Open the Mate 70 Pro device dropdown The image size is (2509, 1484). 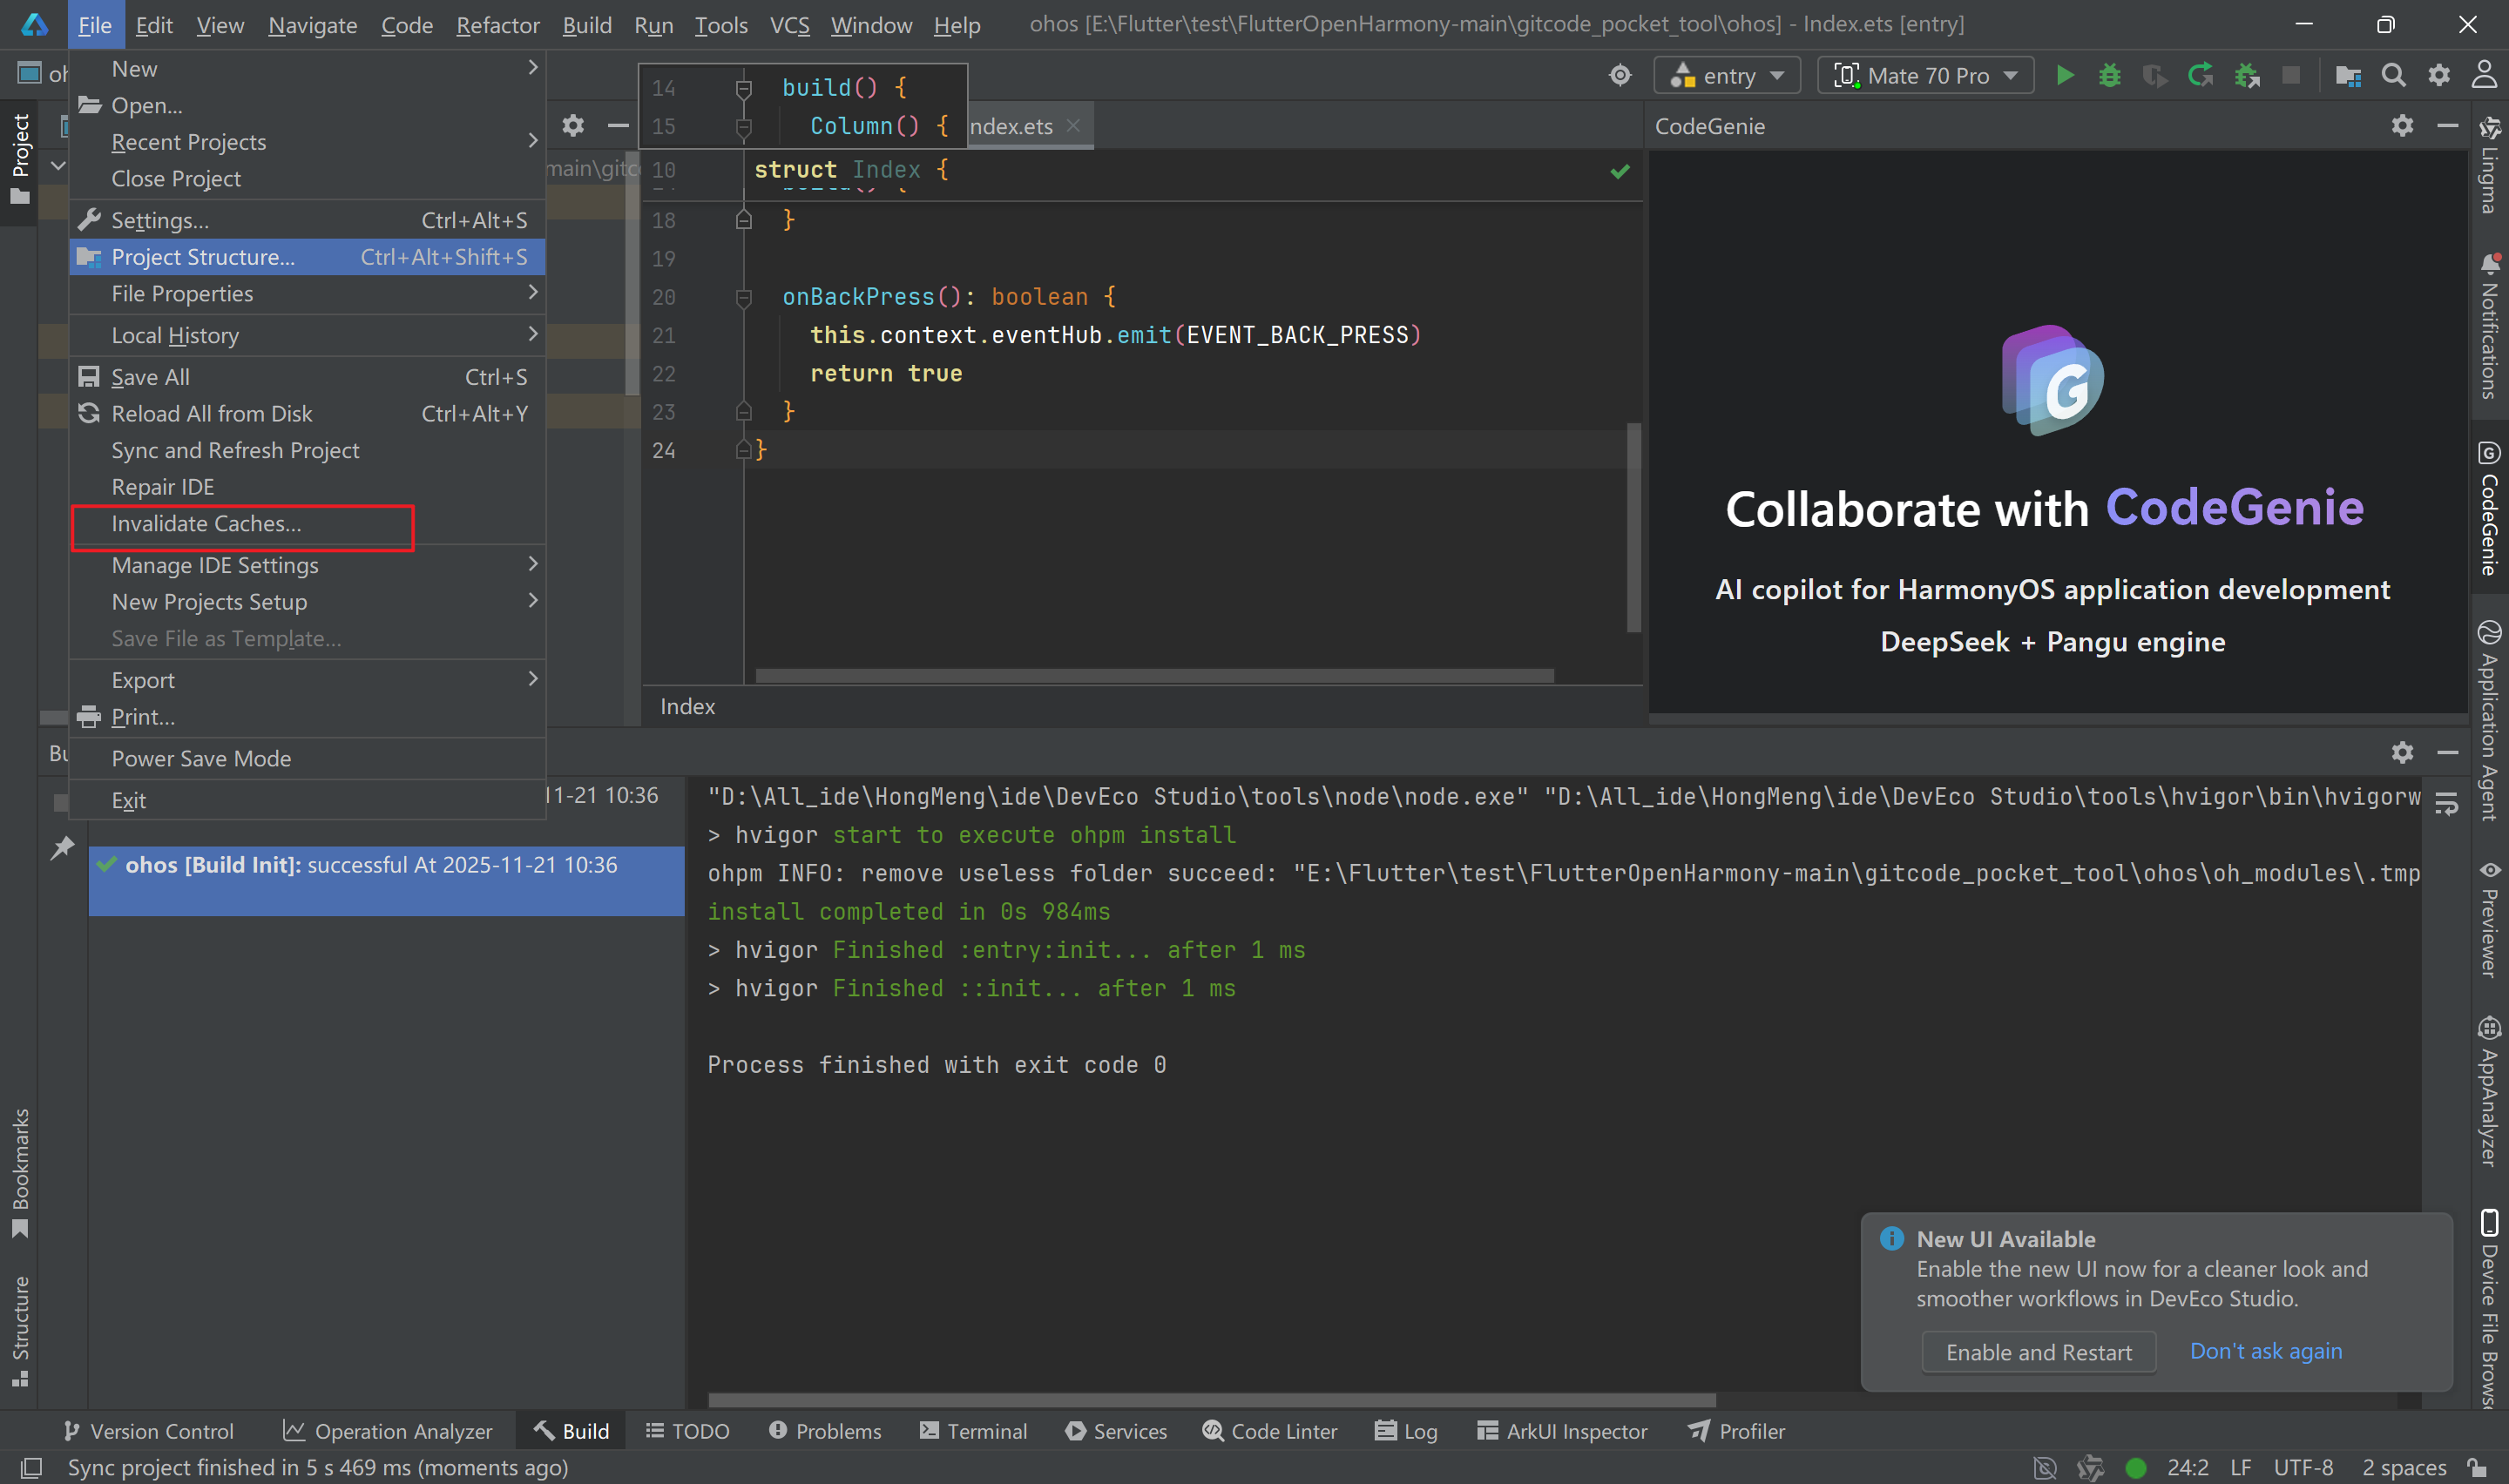coord(1926,76)
